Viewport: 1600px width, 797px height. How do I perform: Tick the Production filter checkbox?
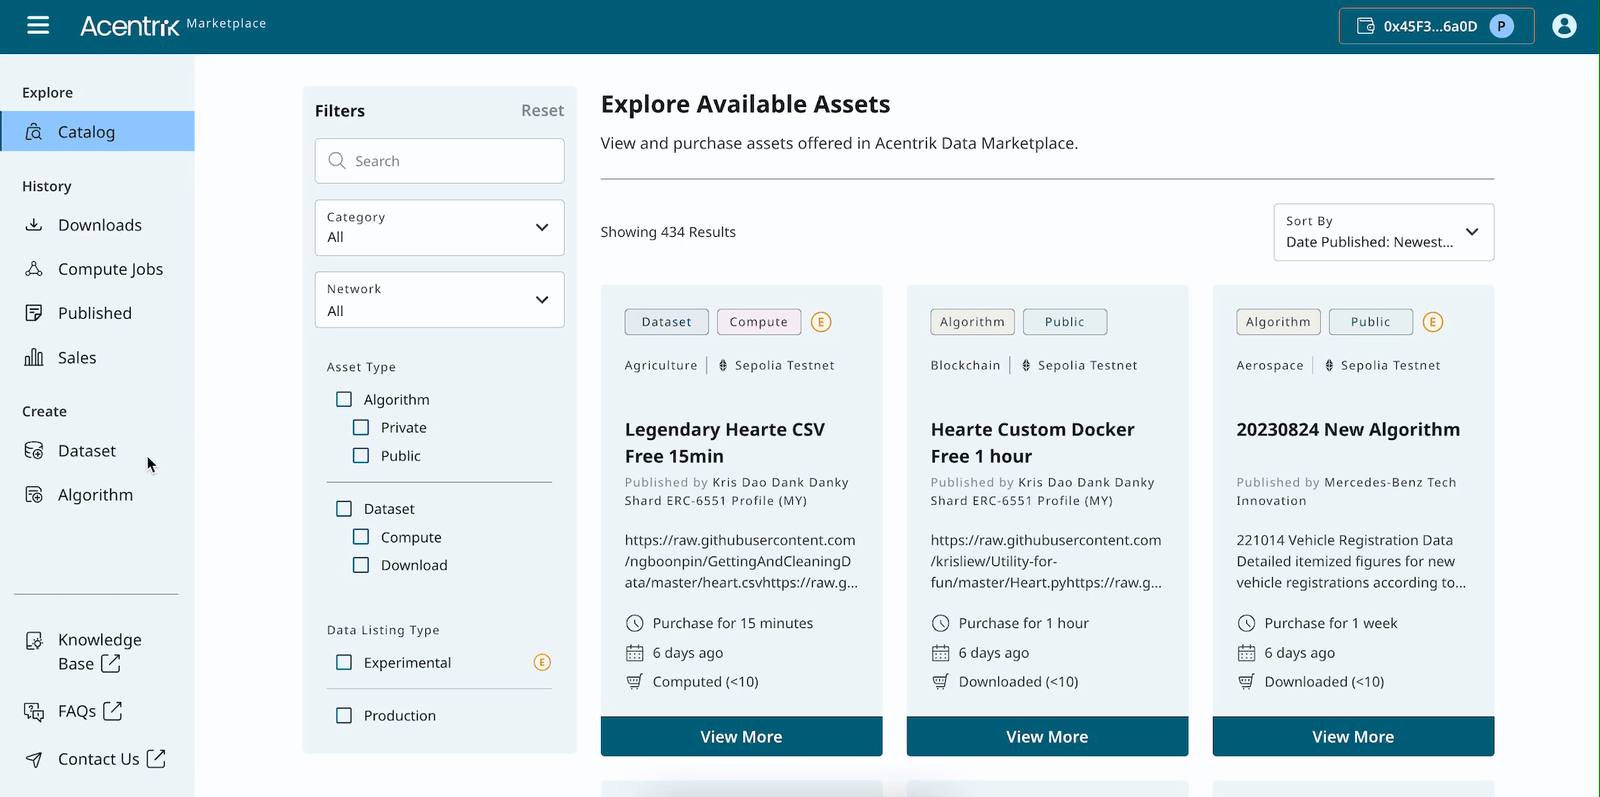[344, 716]
